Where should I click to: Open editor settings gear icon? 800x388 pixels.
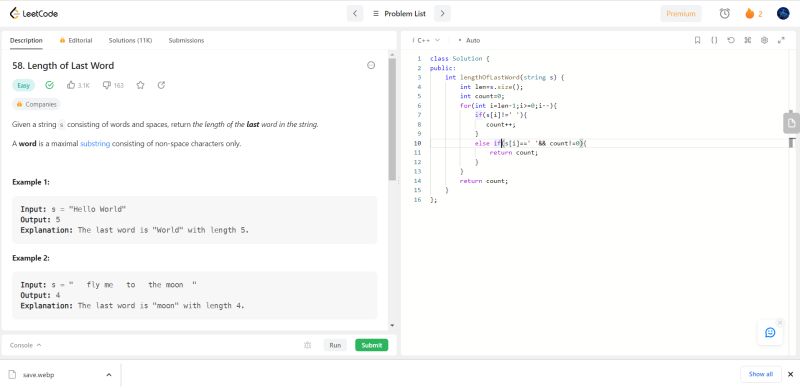pos(764,40)
